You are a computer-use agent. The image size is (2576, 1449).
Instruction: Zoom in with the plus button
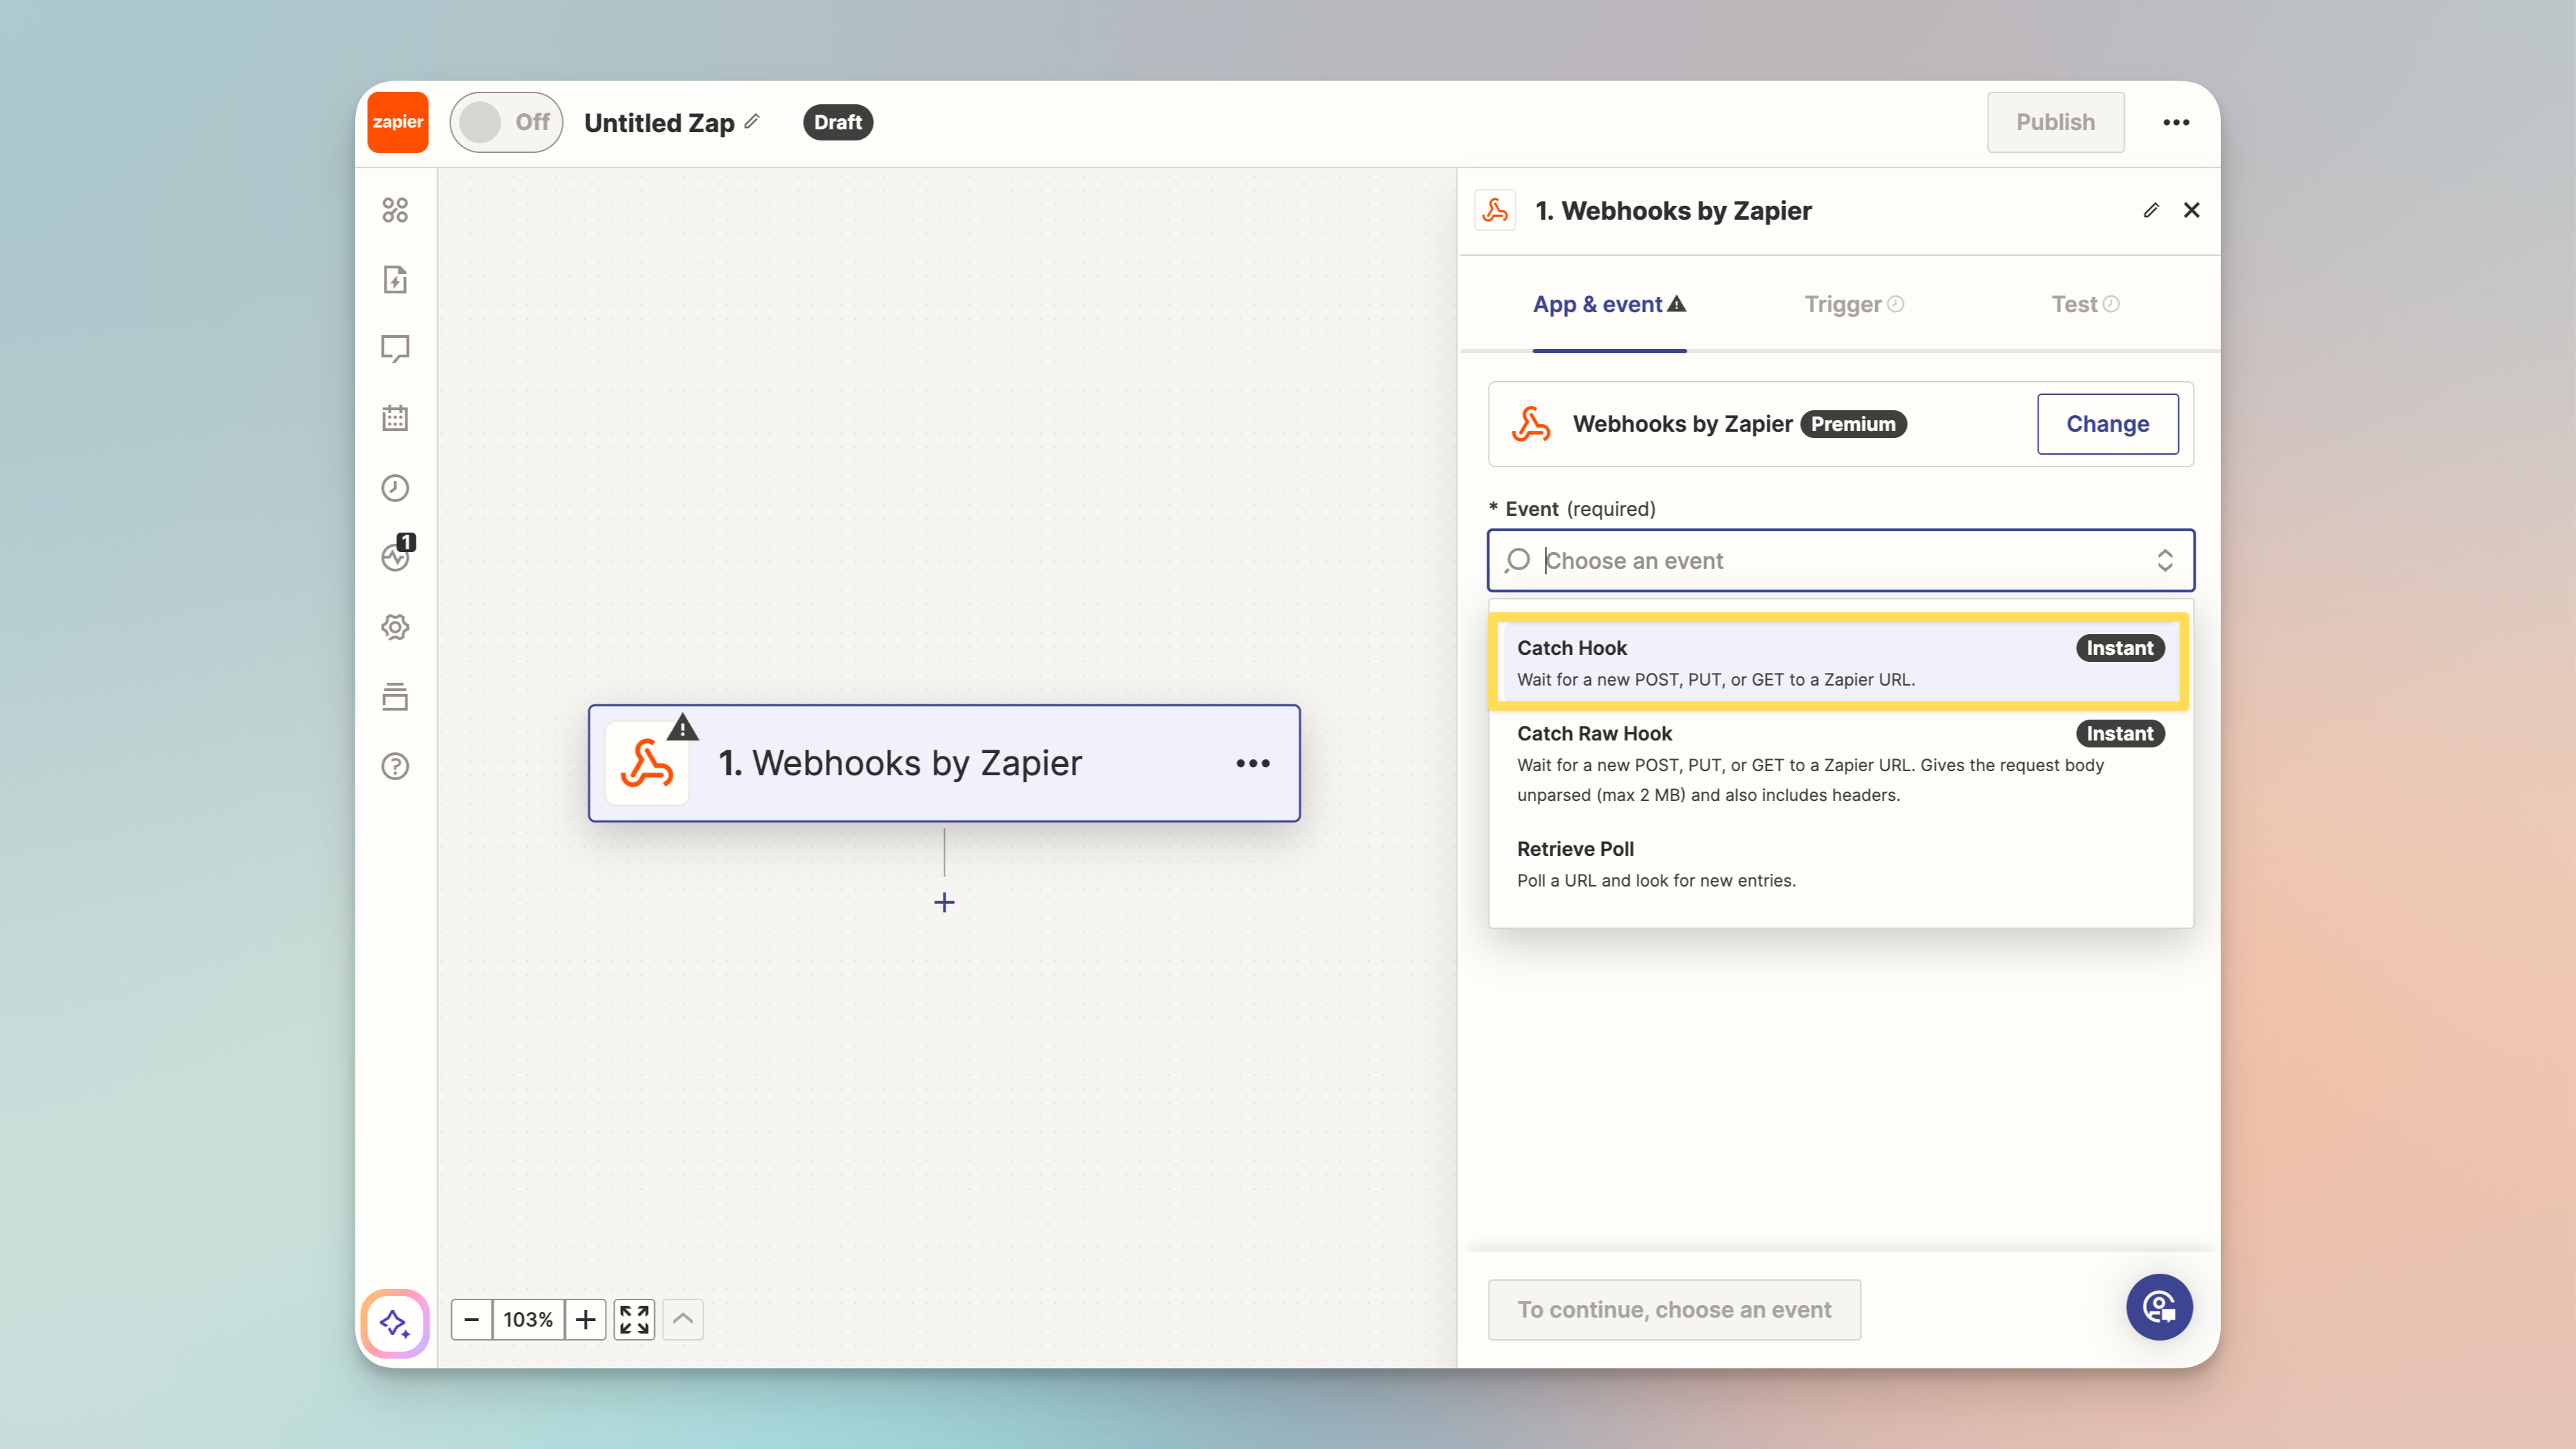pos(586,1320)
